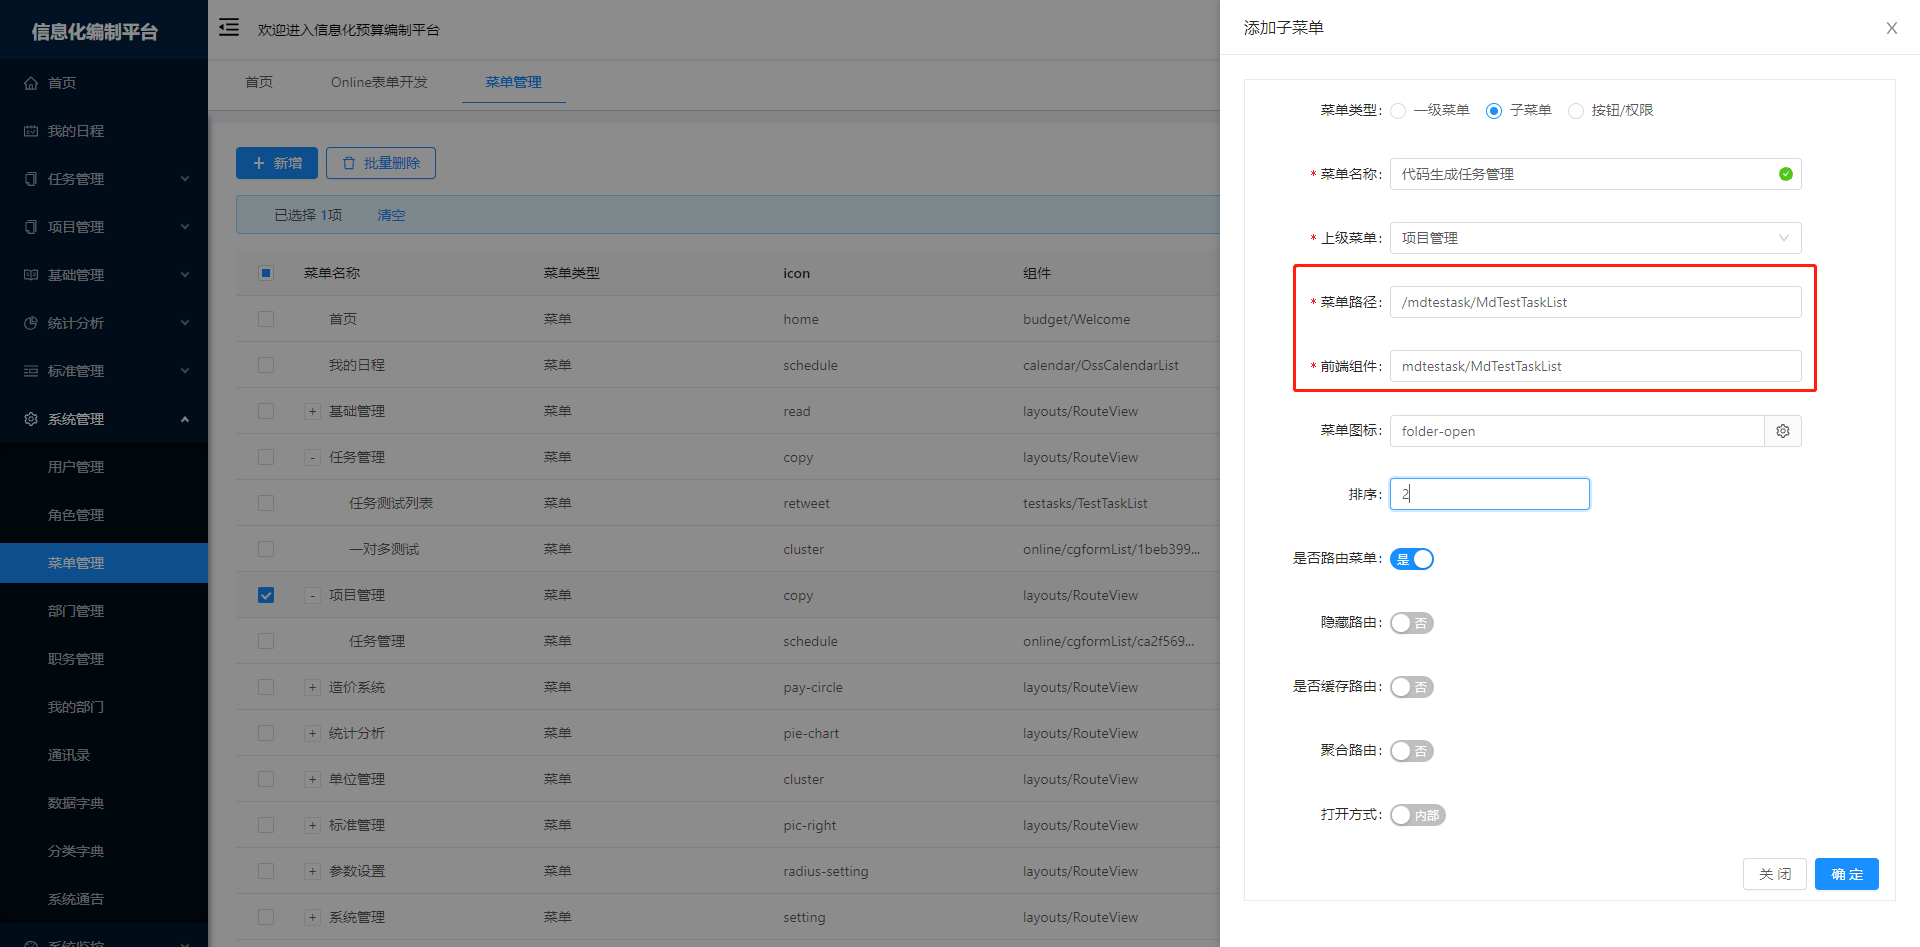1920x947 pixels.
Task: Expand the 单位管理 row
Action: [313, 779]
